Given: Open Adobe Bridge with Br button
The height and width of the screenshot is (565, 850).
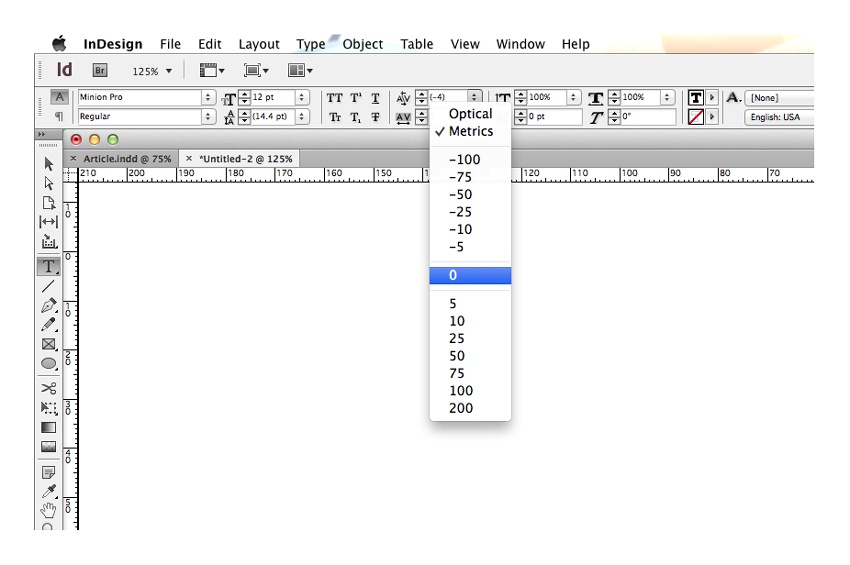Looking at the screenshot, I should [x=100, y=70].
